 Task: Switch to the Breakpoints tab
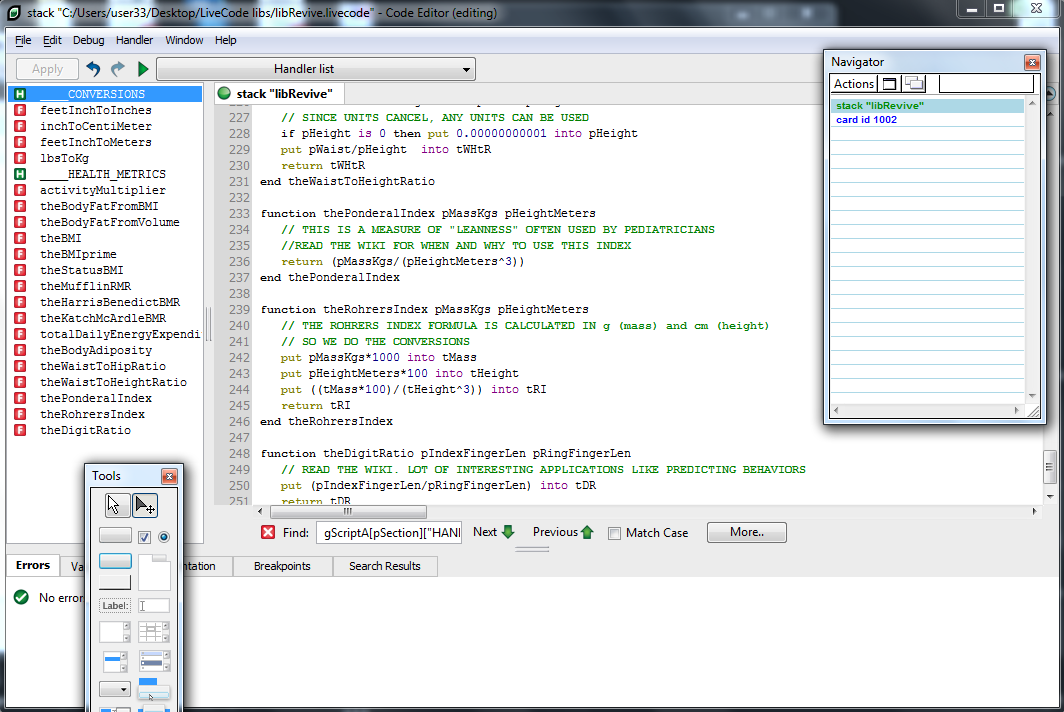tap(282, 566)
